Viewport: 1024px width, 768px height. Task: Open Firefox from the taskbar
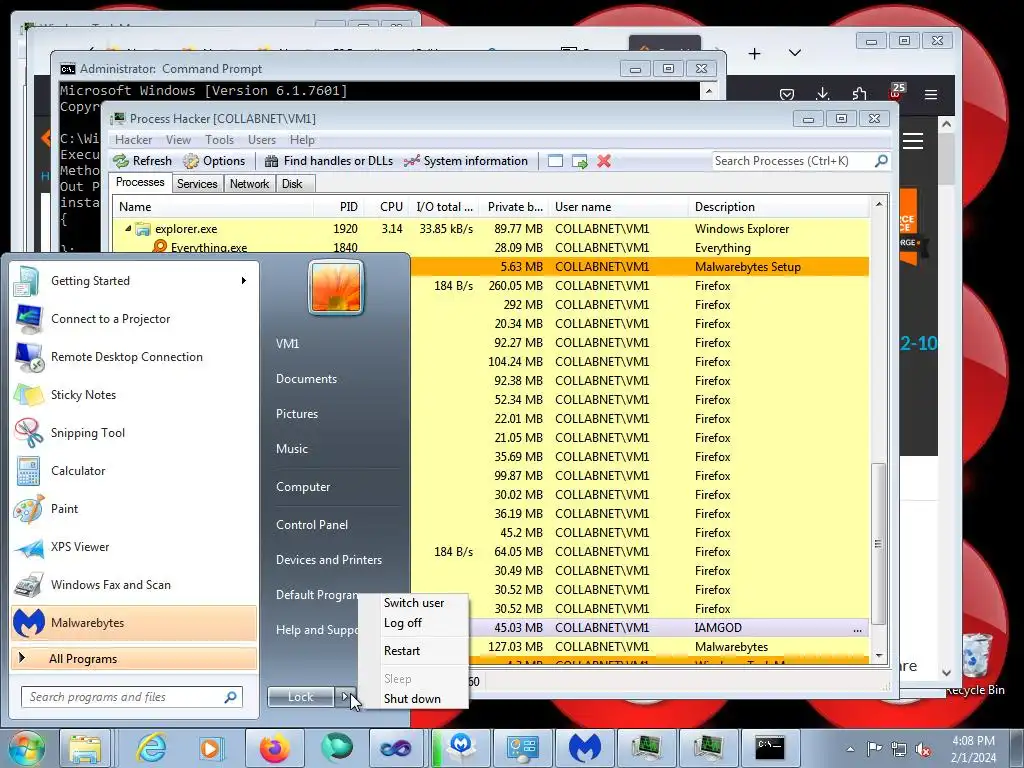pyautogui.click(x=274, y=748)
